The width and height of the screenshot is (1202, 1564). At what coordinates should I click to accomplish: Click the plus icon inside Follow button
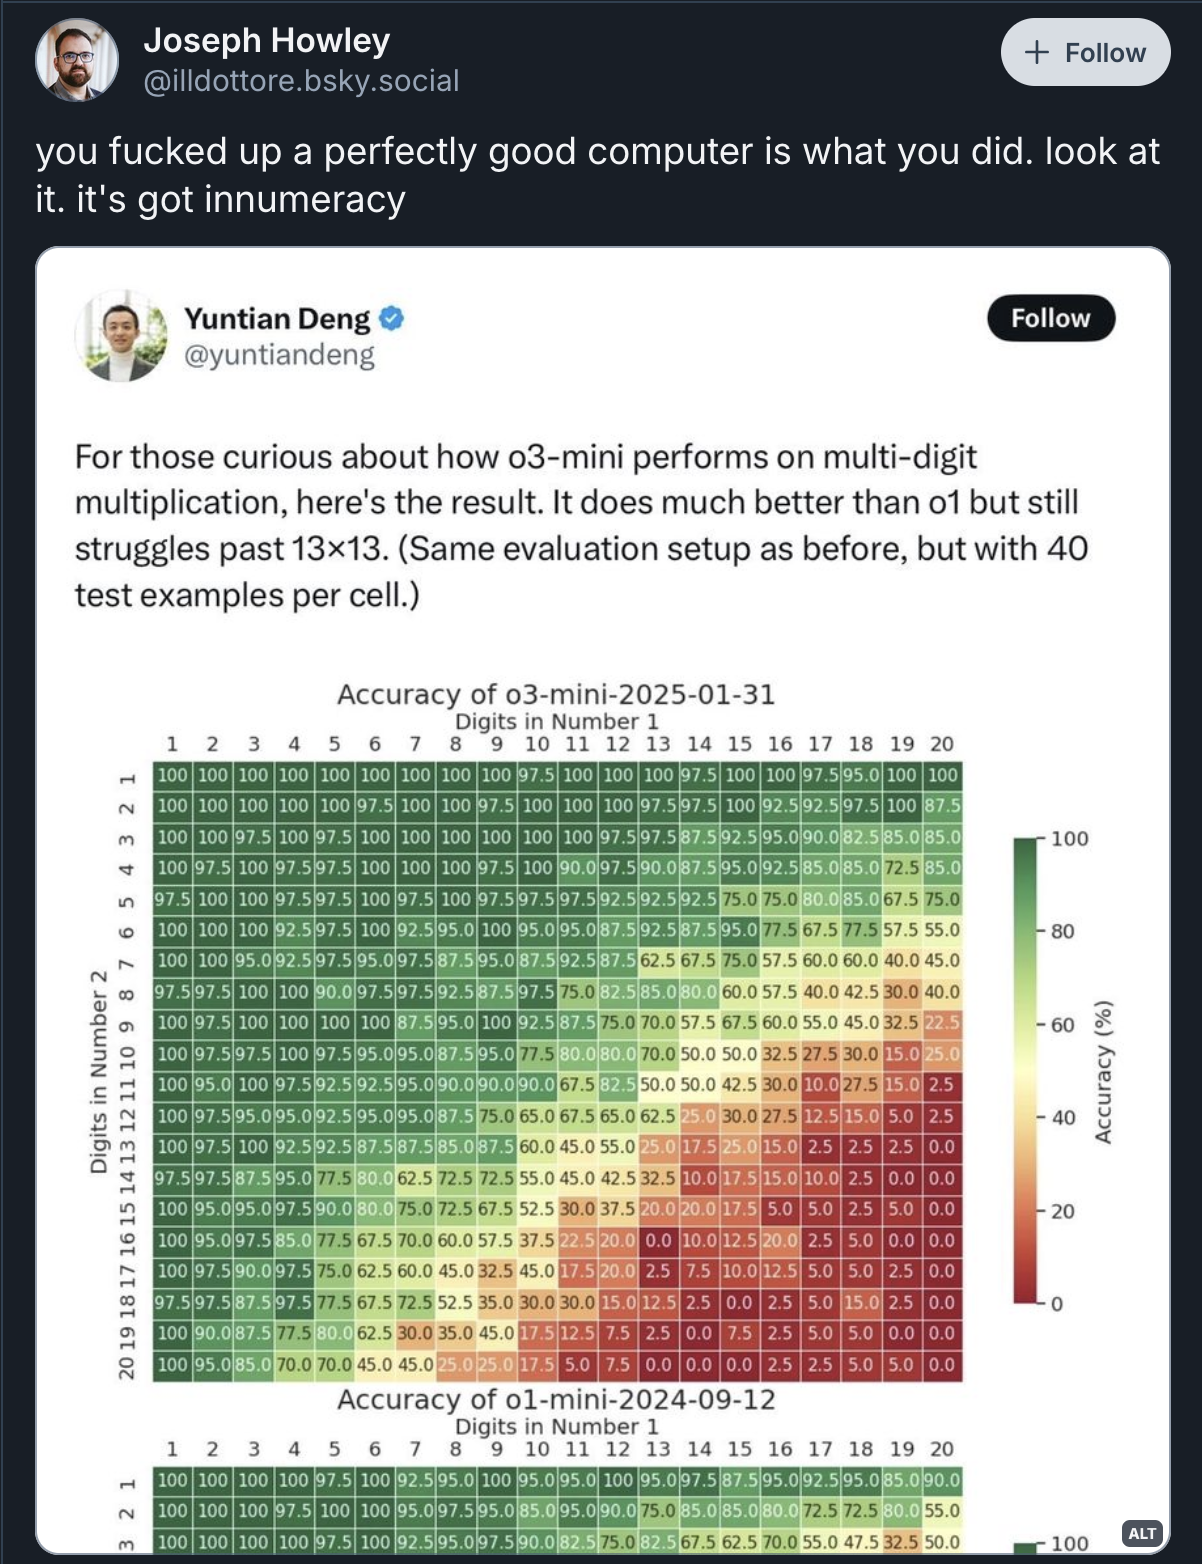tap(1037, 52)
